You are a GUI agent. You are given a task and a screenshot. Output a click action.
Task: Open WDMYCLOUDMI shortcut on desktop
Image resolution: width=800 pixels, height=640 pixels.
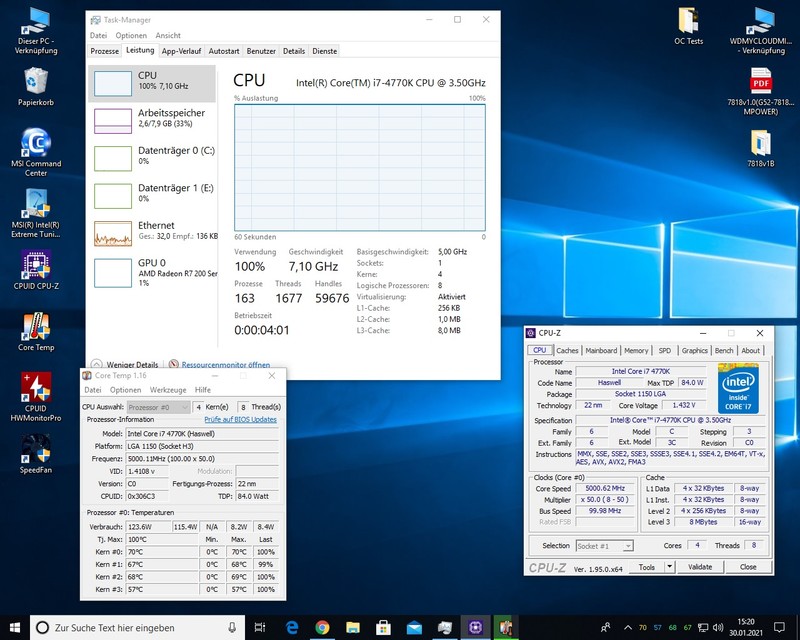[x=760, y=32]
